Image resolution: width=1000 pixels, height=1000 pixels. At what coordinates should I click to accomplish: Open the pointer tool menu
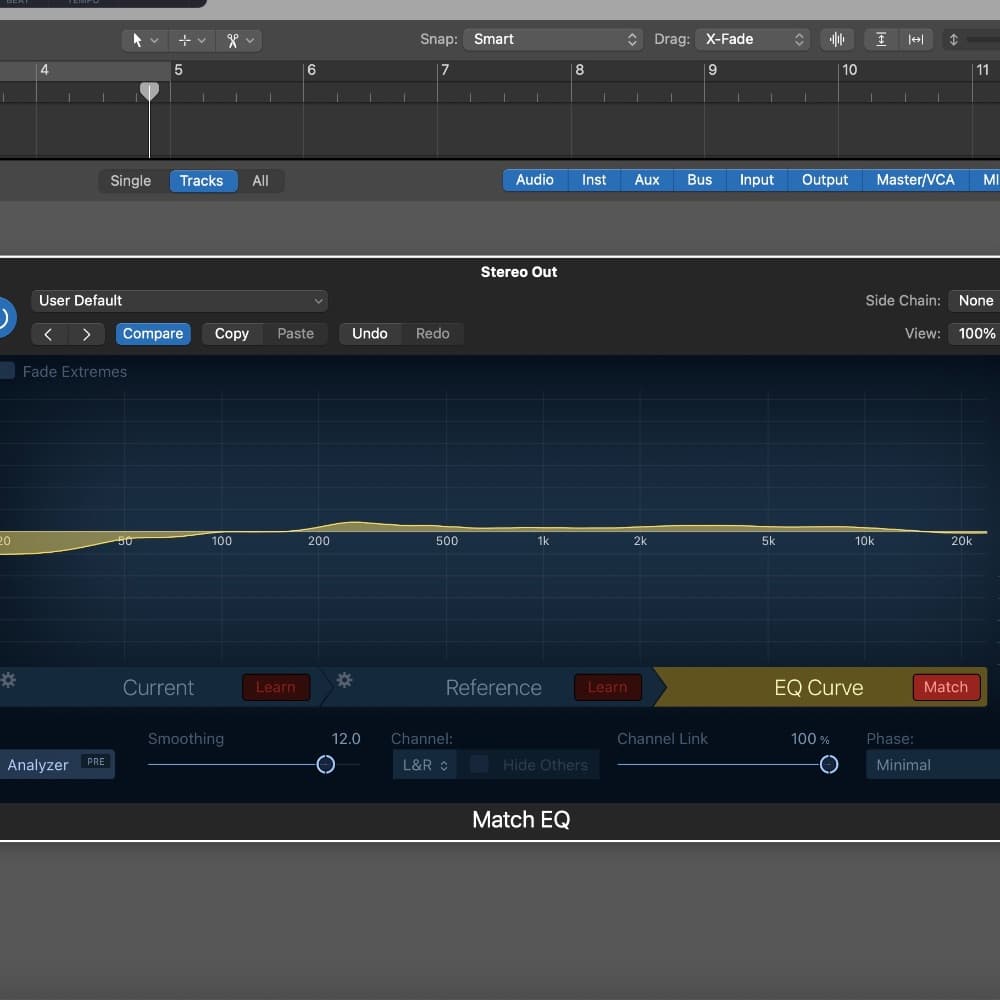(145, 40)
